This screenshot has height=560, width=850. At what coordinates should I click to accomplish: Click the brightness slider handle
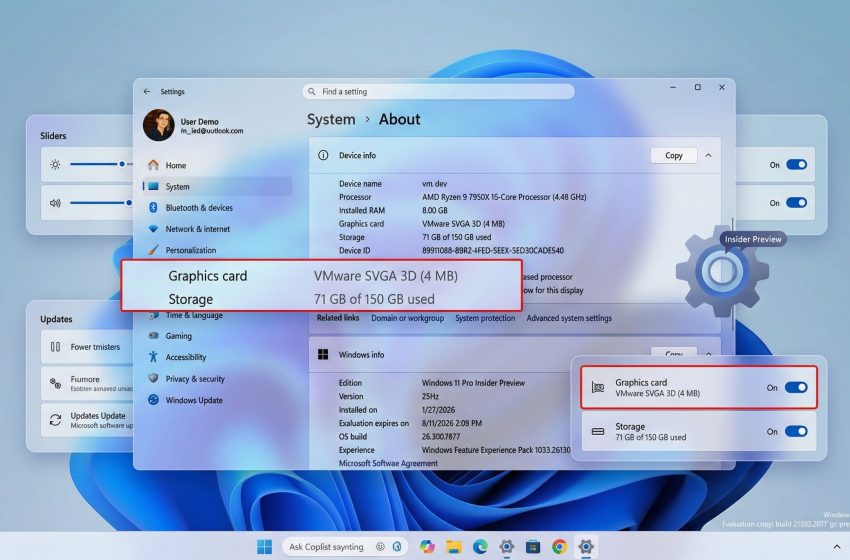pyautogui.click(x=122, y=164)
